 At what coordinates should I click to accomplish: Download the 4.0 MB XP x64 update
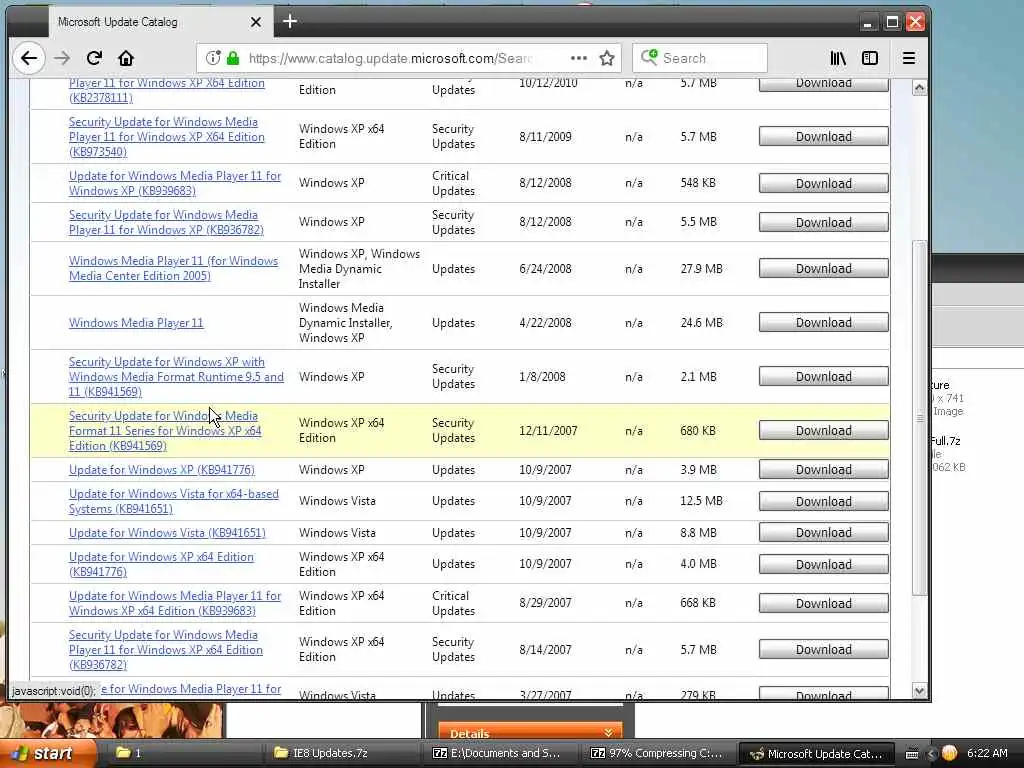point(823,564)
